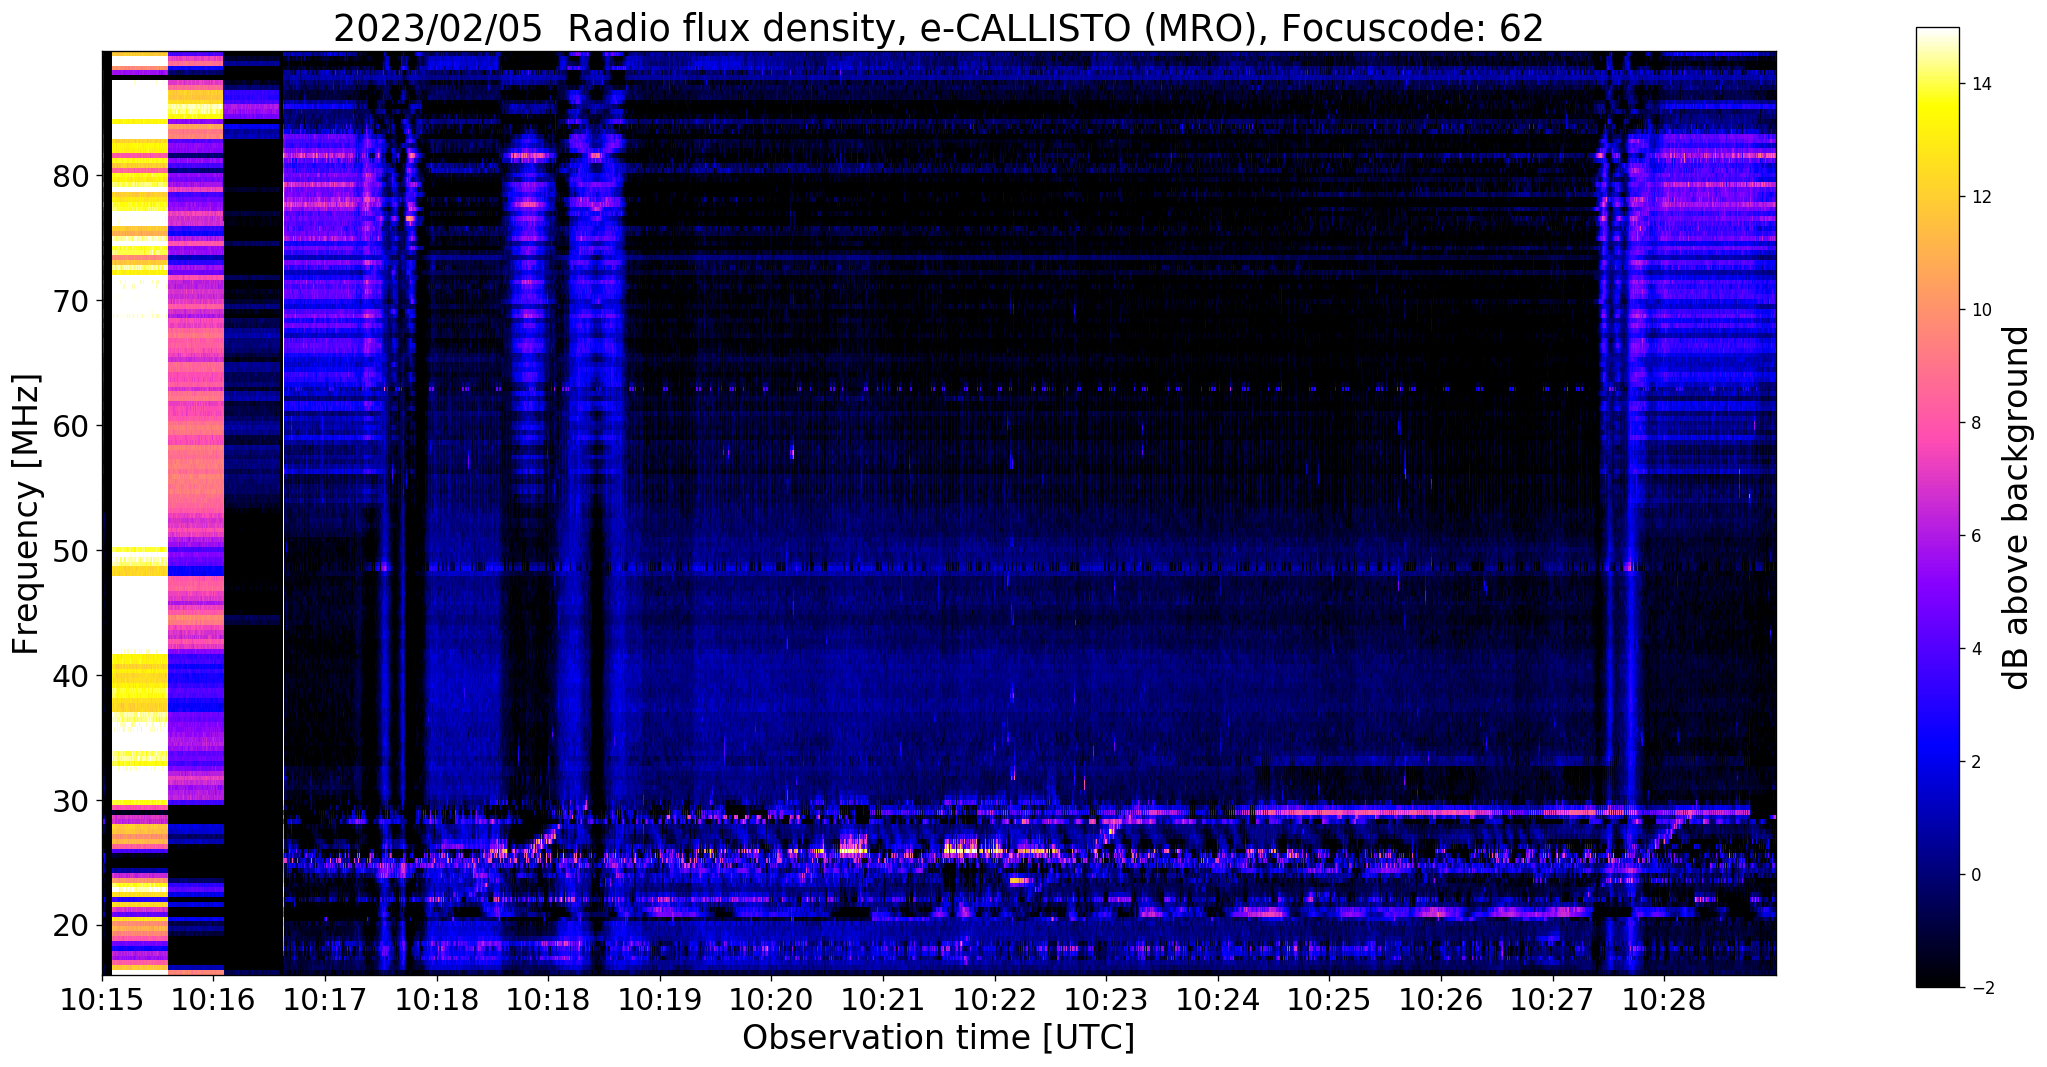Click the colorbar tick value 4
This screenshot has height=1067, width=2047.
click(1976, 649)
